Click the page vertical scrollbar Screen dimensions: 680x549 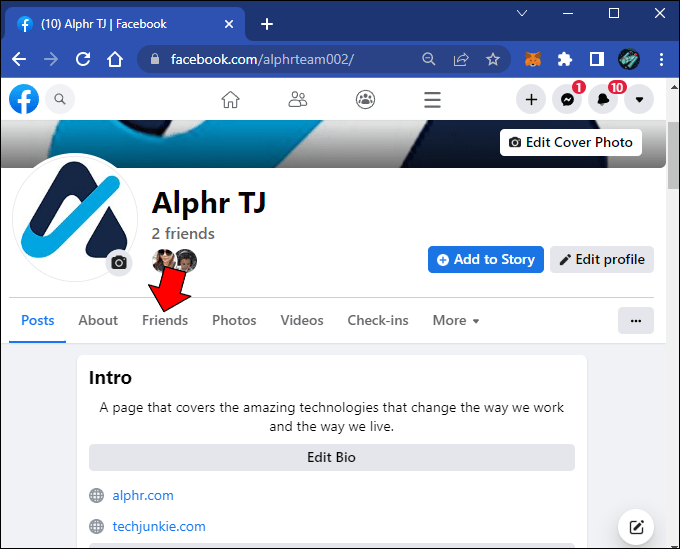(673, 156)
